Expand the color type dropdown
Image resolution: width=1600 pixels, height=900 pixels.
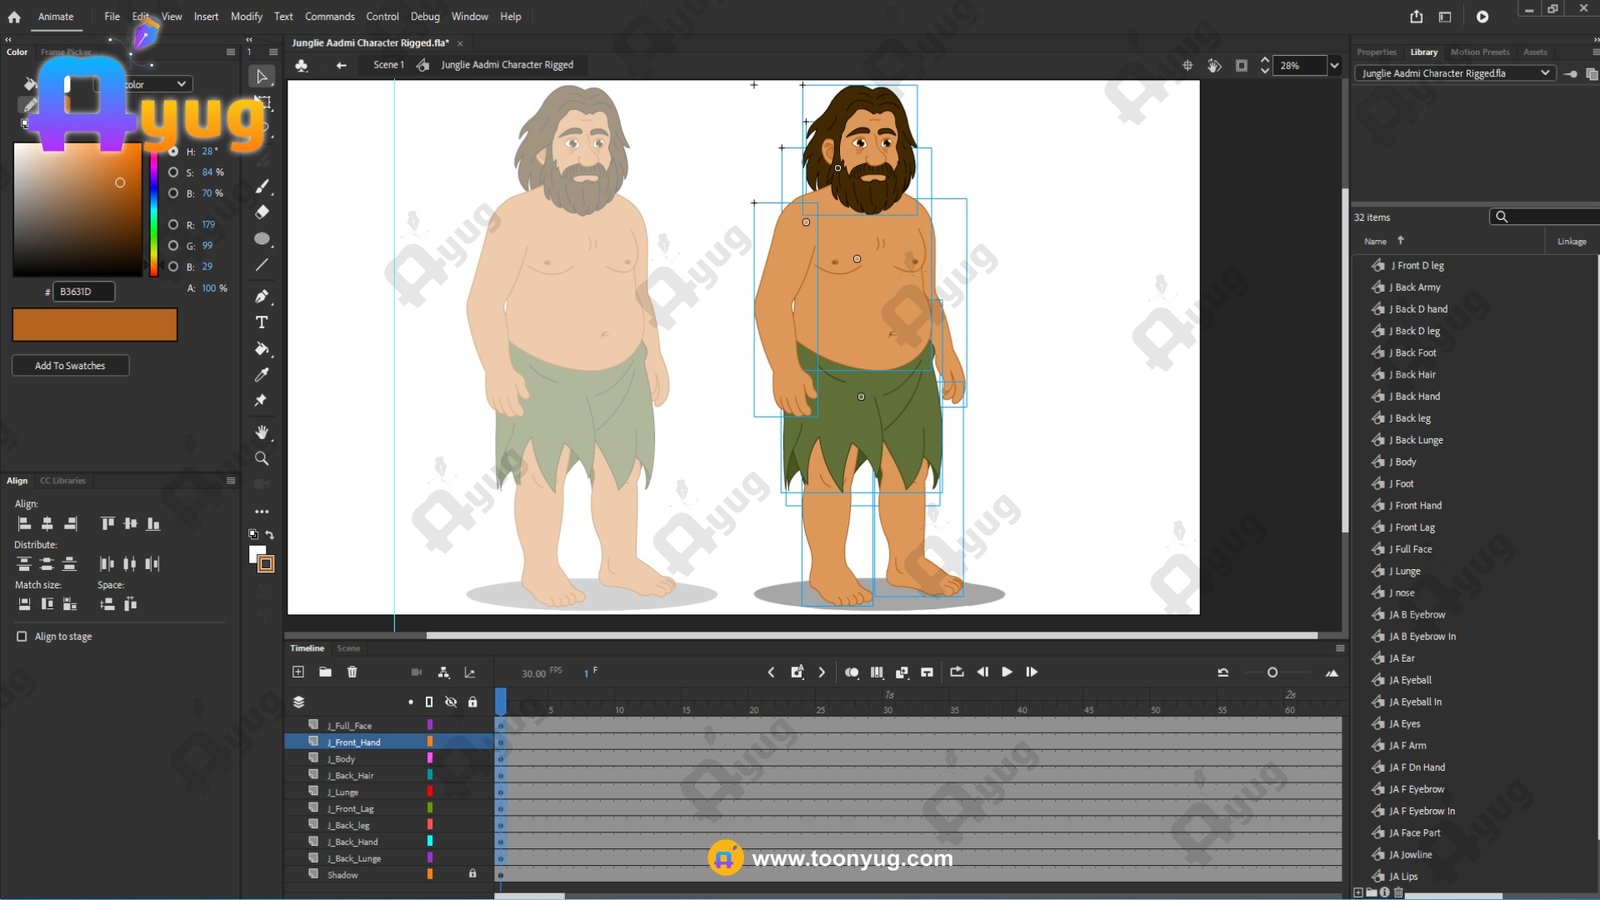(x=181, y=85)
